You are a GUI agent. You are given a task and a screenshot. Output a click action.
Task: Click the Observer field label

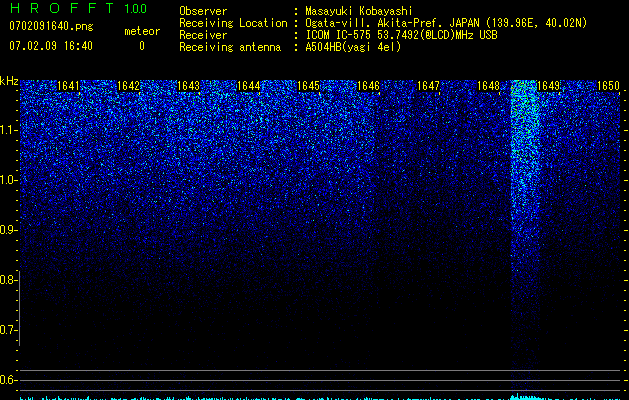tap(203, 11)
